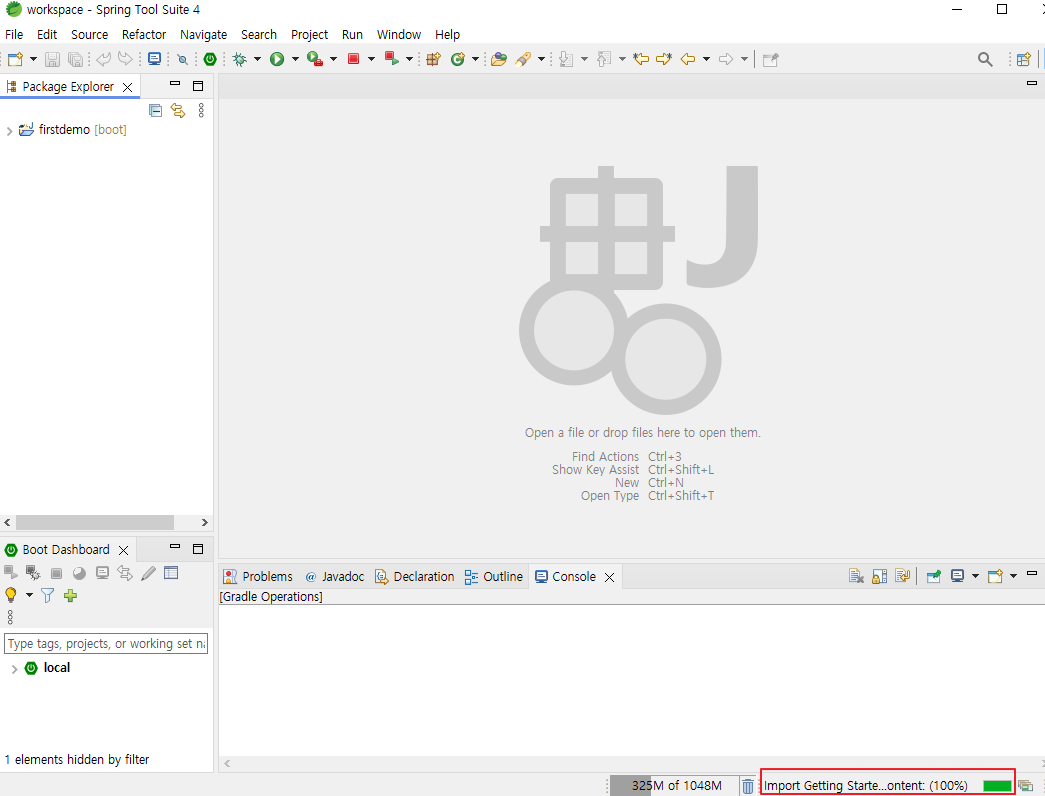Click the red Stop square in toolbar

click(354, 59)
